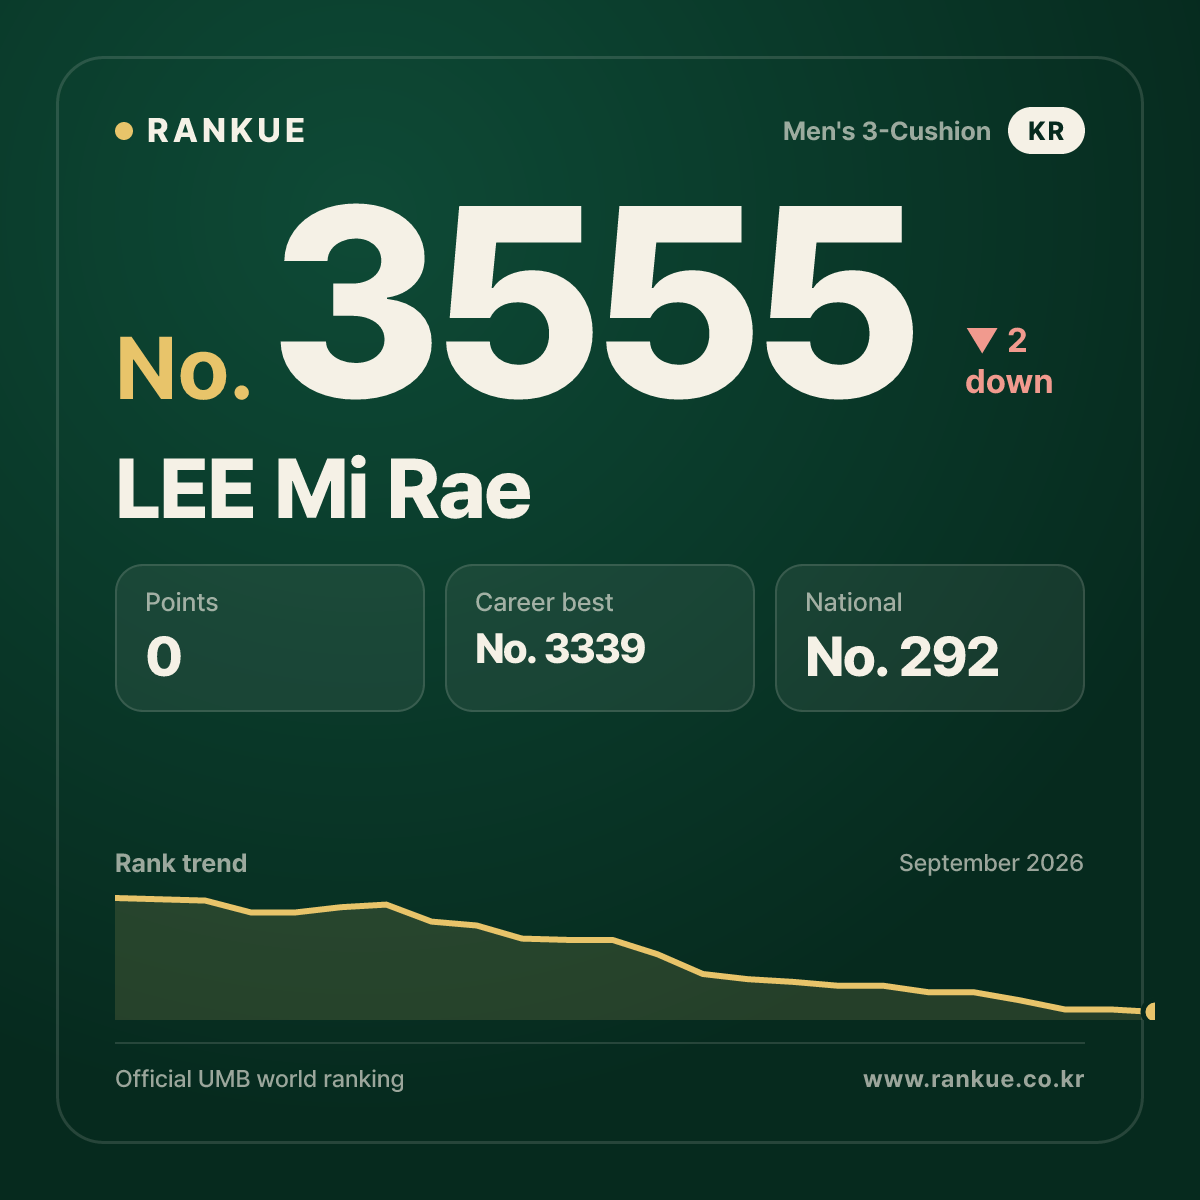Click the Official UMB world ranking text
1200x1200 pixels.
click(260, 1079)
